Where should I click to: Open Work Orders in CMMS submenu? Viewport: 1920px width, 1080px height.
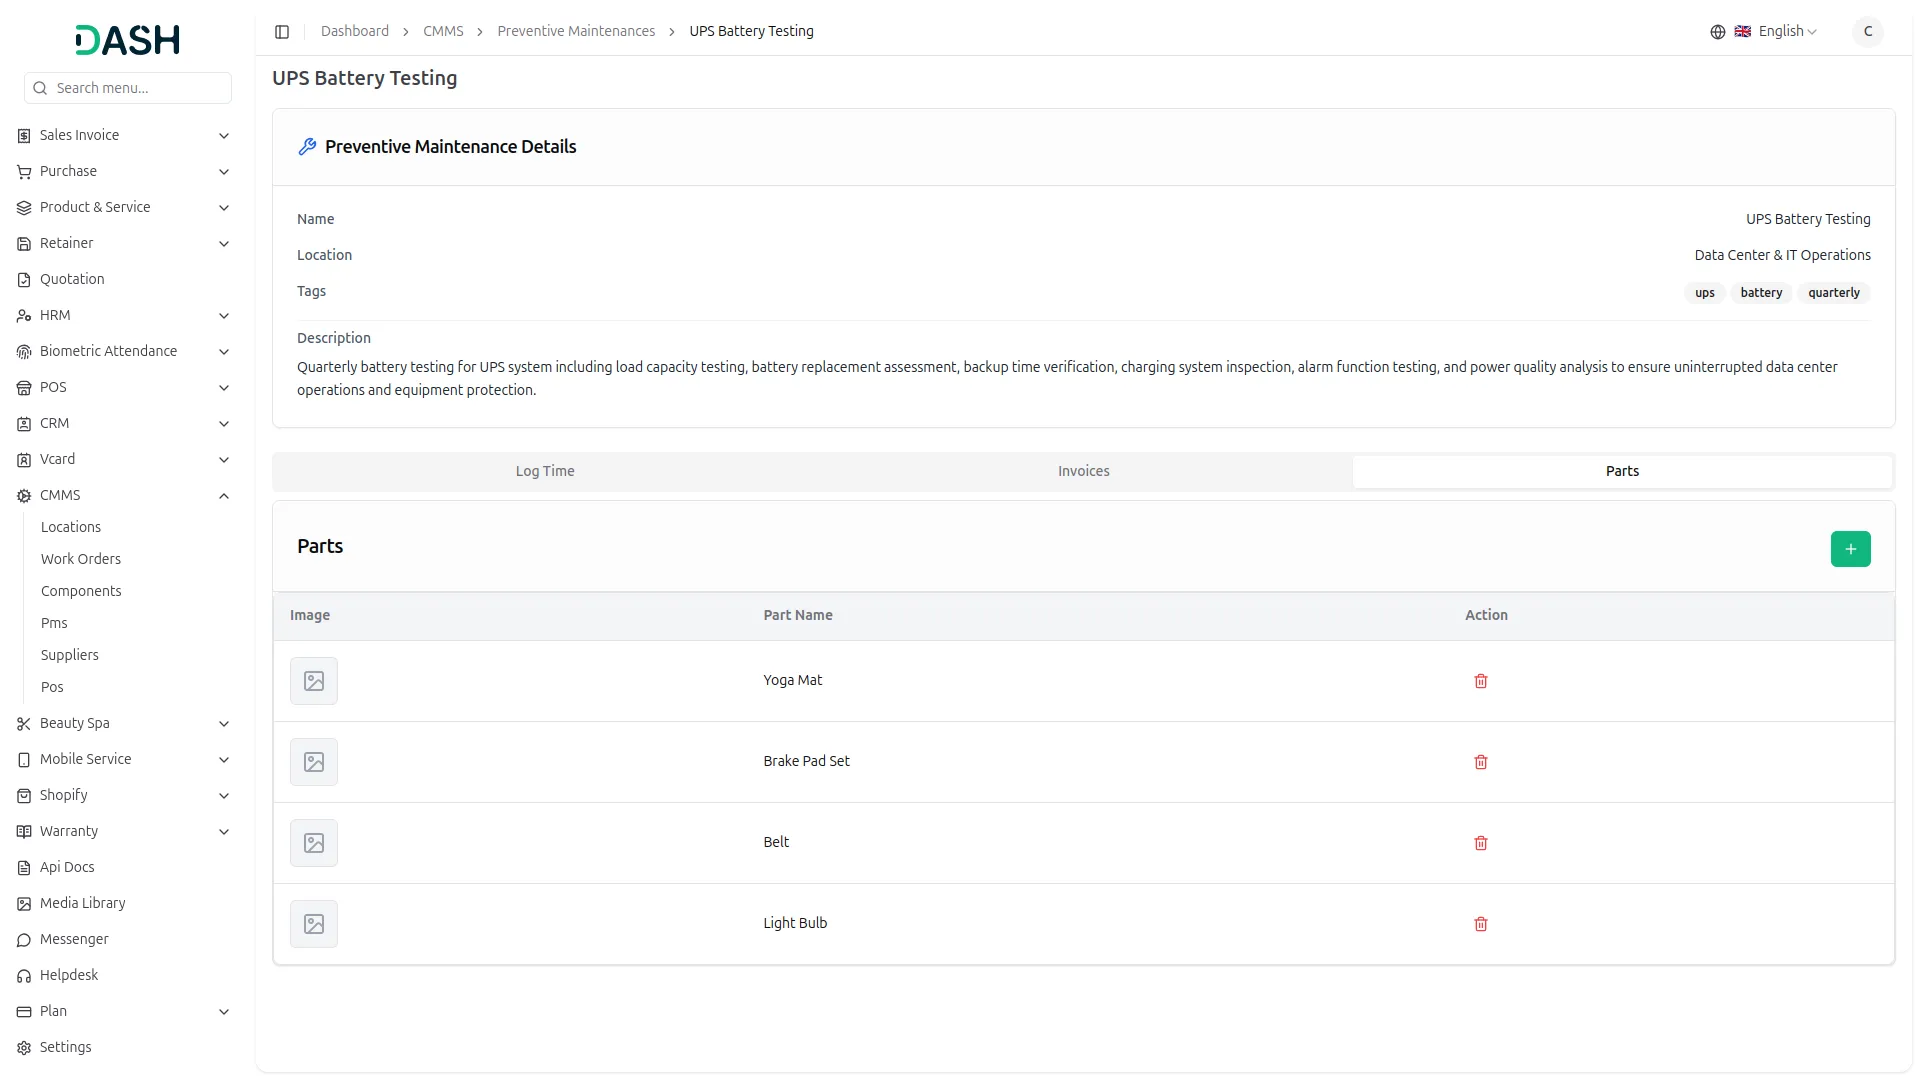click(x=80, y=559)
